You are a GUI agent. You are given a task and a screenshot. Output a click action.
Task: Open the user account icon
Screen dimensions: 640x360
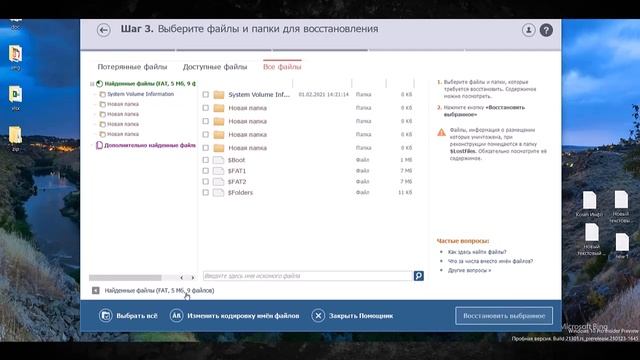point(528,30)
